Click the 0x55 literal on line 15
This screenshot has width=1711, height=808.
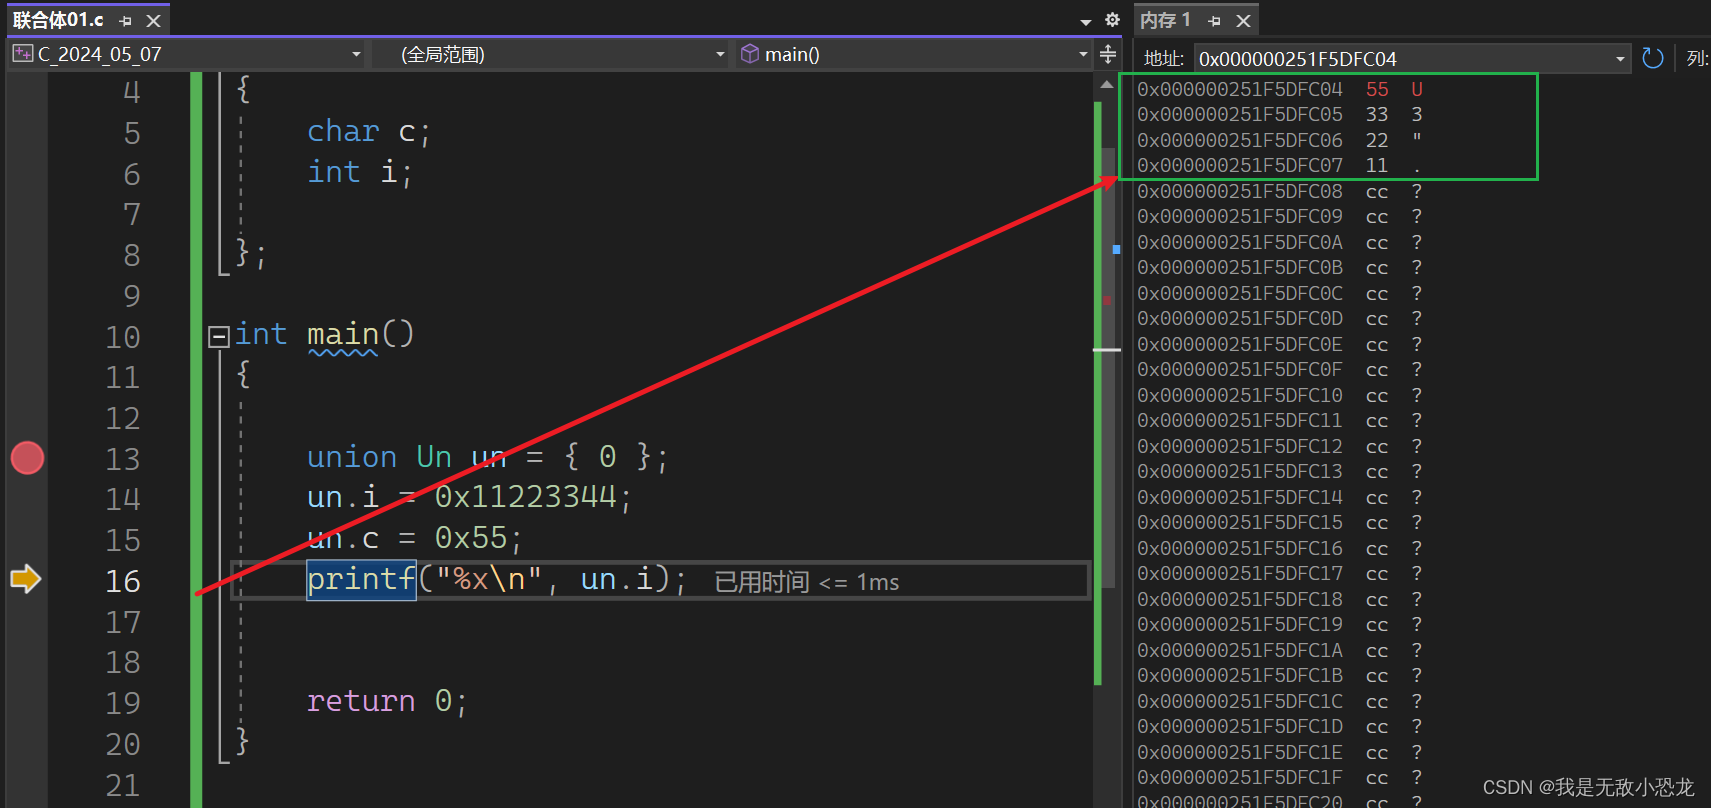coord(471,538)
